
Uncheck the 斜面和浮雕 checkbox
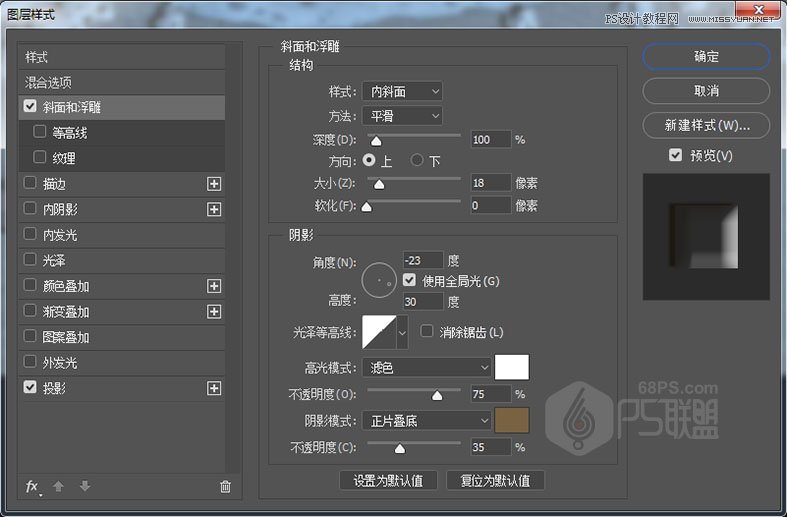pos(30,106)
